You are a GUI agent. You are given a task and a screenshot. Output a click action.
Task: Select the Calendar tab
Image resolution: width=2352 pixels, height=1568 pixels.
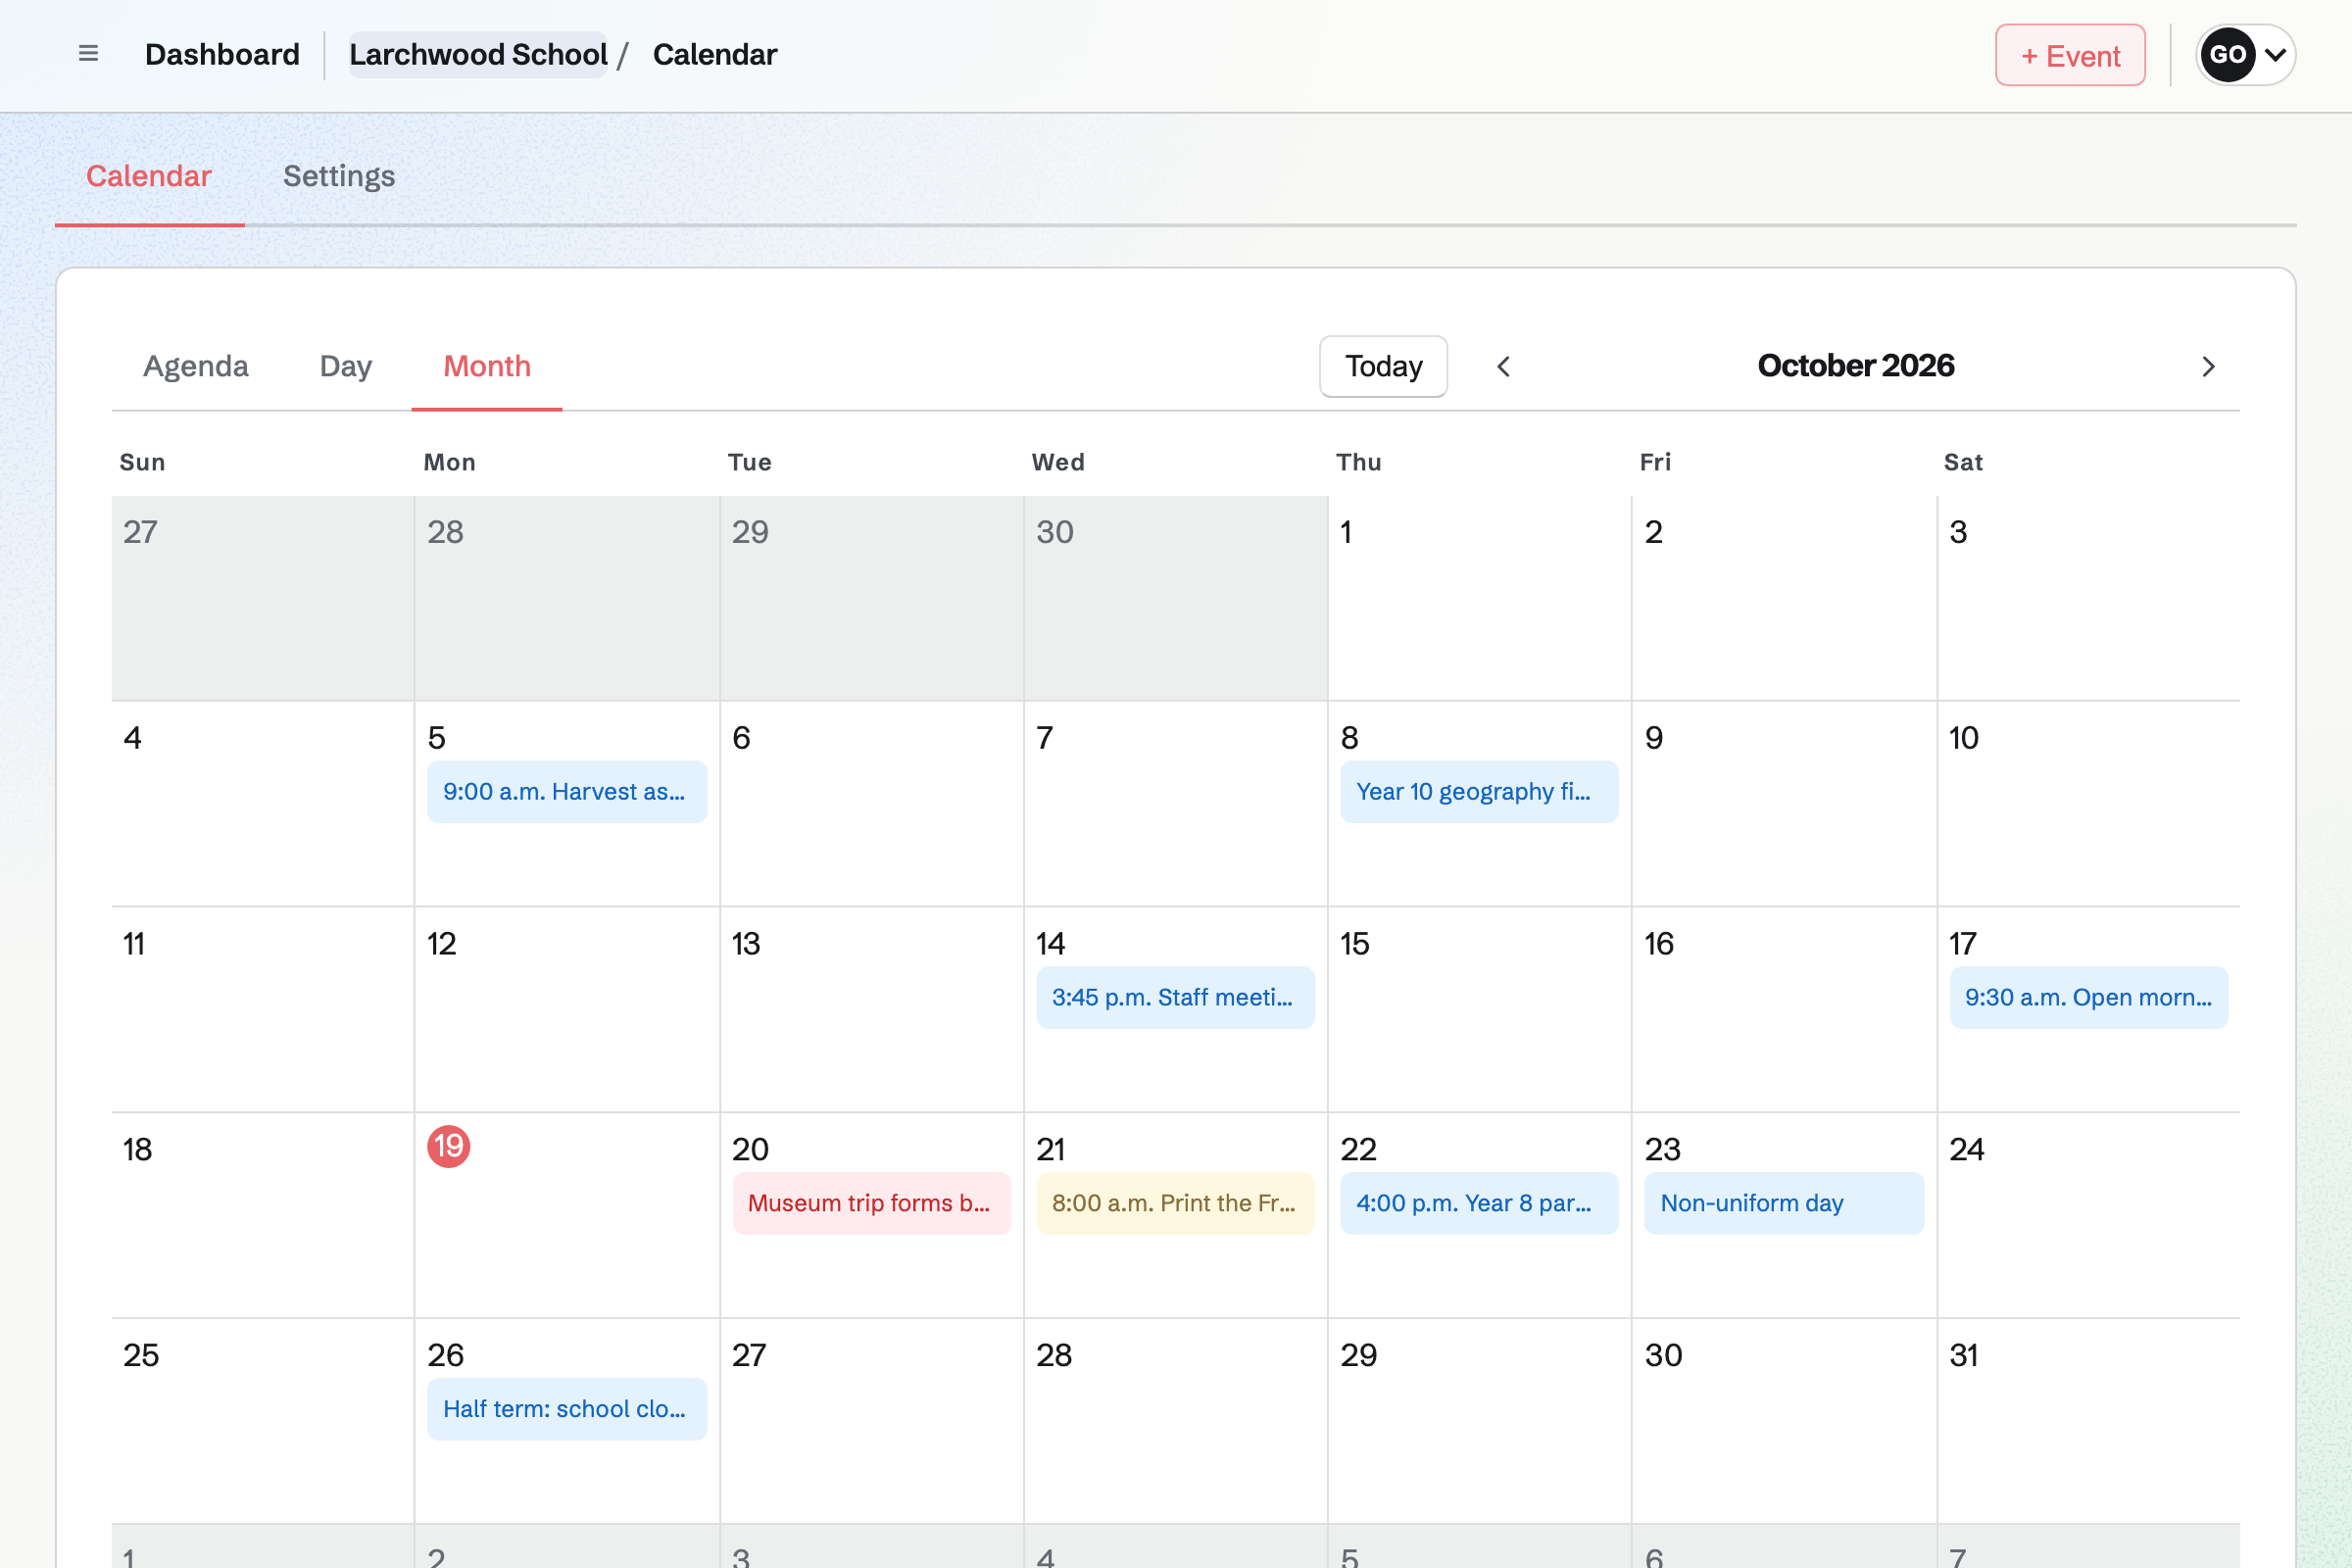[149, 176]
